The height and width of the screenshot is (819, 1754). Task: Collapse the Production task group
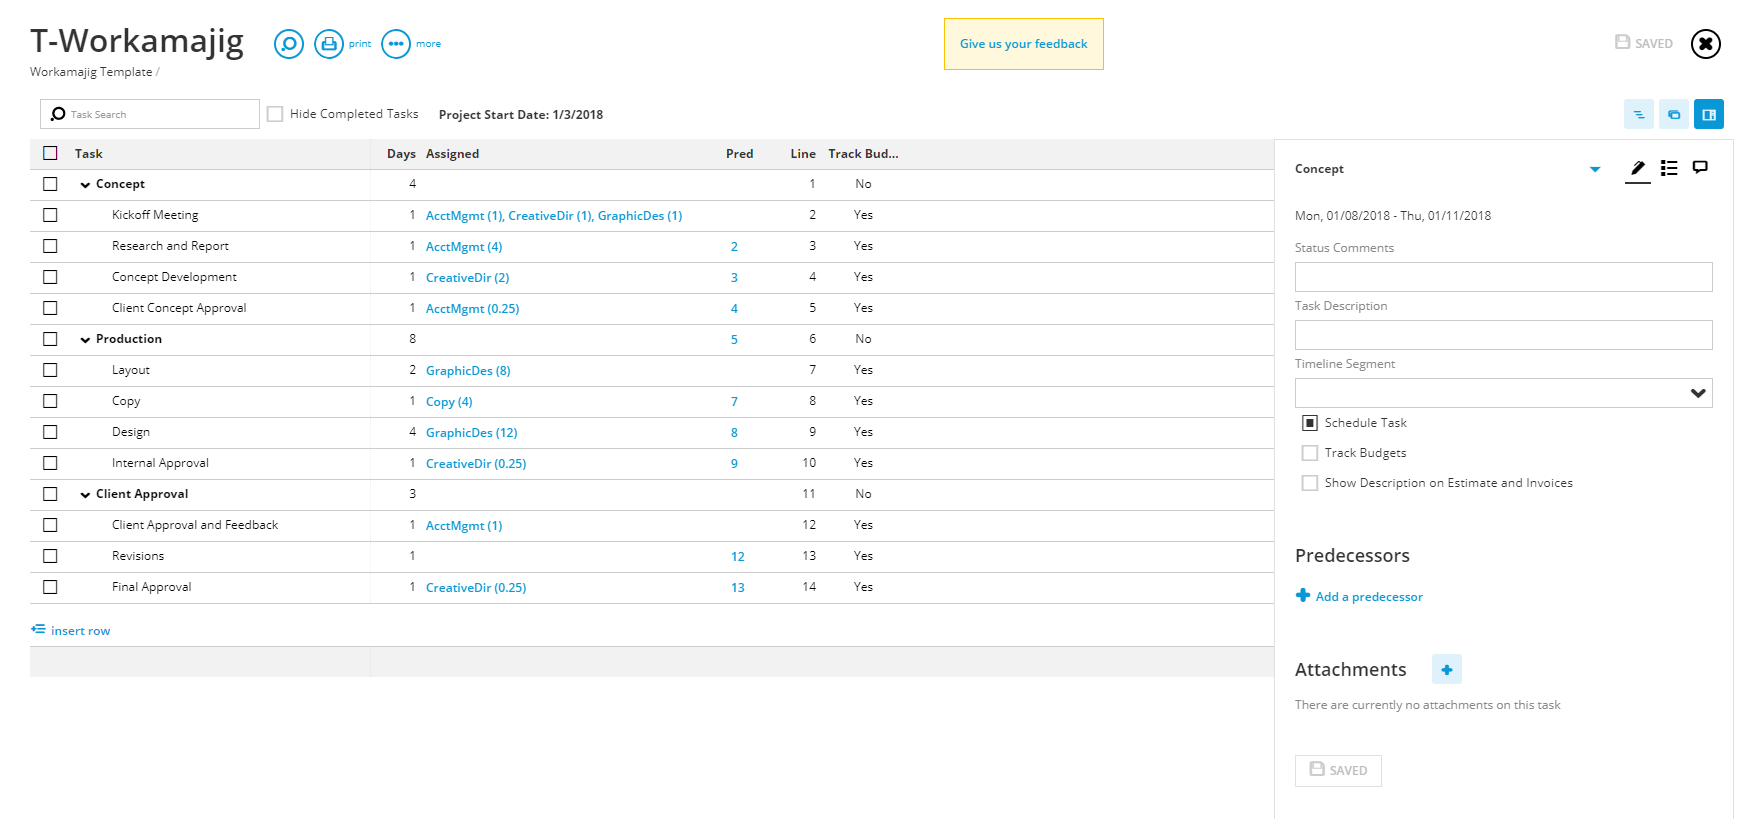tap(85, 340)
